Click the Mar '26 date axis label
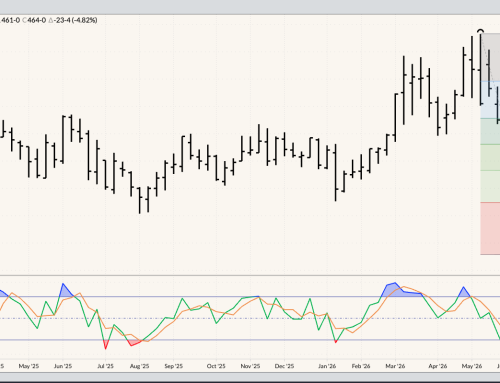This screenshot has height=383, width=500. (x=395, y=366)
